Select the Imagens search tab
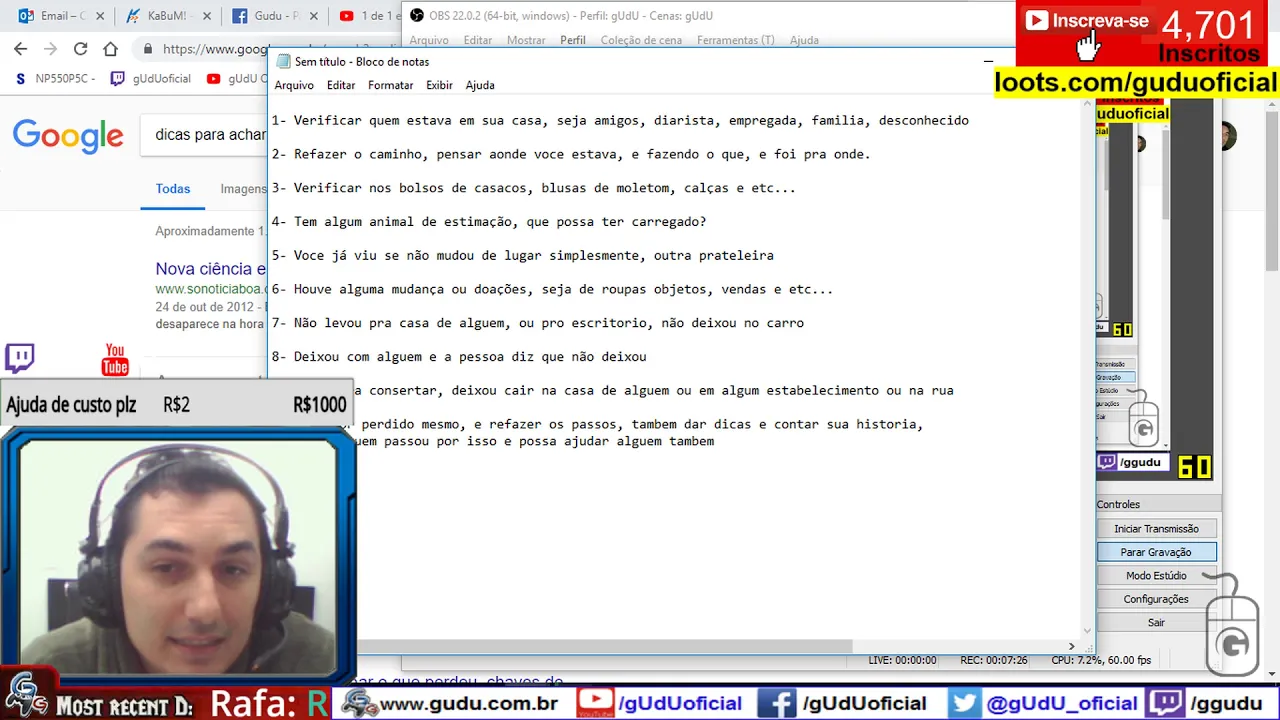1280x720 pixels. pos(243,189)
